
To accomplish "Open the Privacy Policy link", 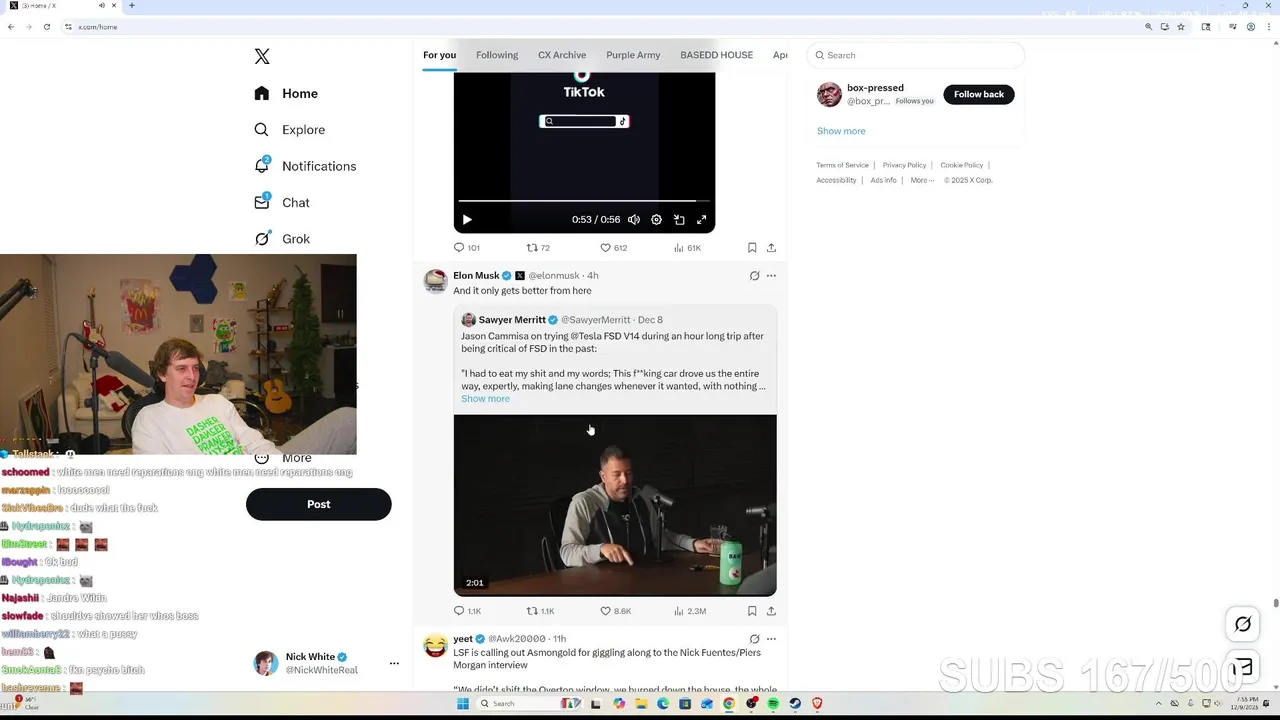I will (905, 165).
